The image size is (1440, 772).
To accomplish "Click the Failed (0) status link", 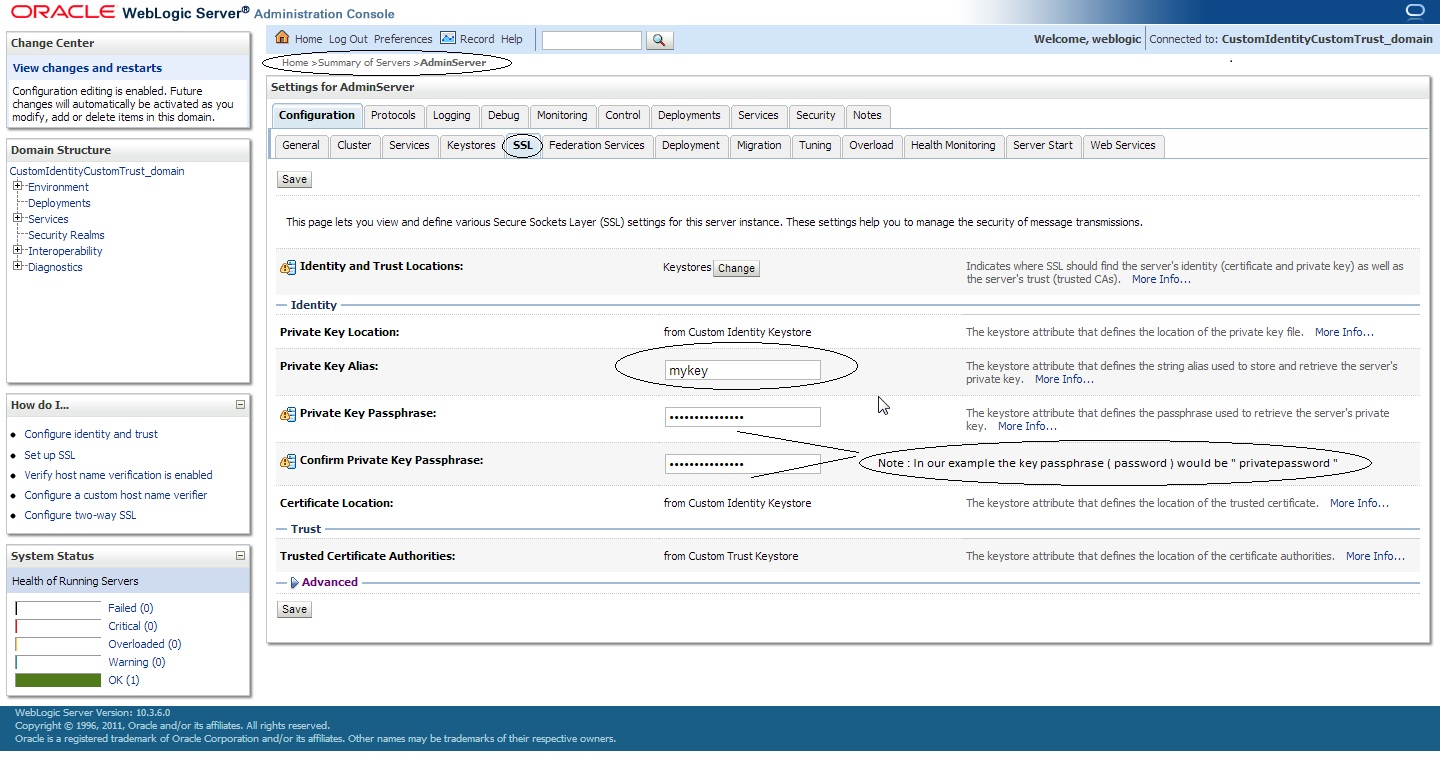I will click(130, 608).
